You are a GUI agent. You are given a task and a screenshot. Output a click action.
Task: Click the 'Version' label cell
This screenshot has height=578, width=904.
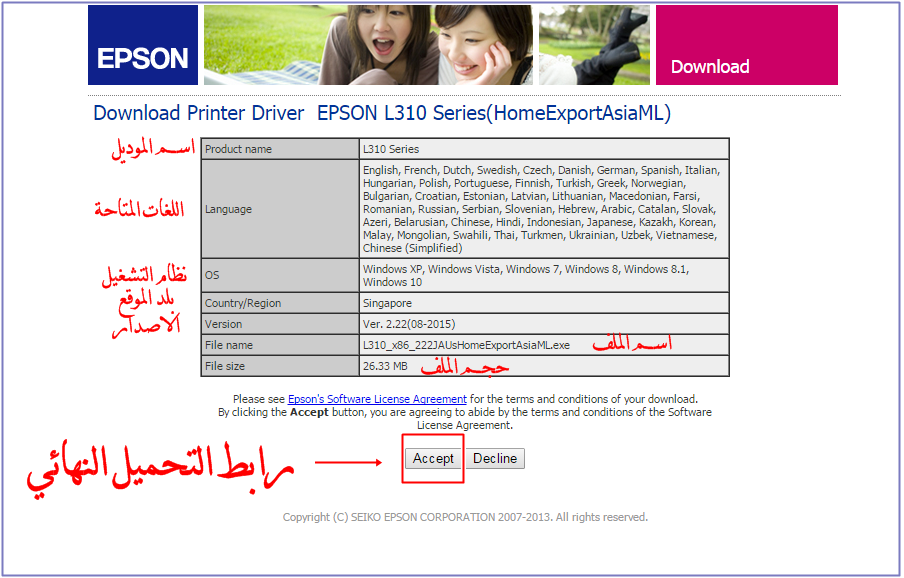[280, 324]
